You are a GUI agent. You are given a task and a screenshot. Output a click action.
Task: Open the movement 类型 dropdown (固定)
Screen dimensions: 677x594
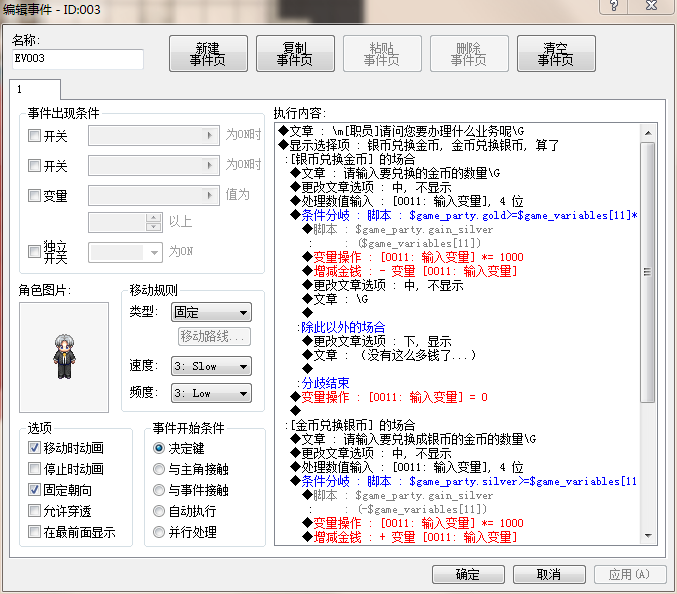(x=211, y=312)
